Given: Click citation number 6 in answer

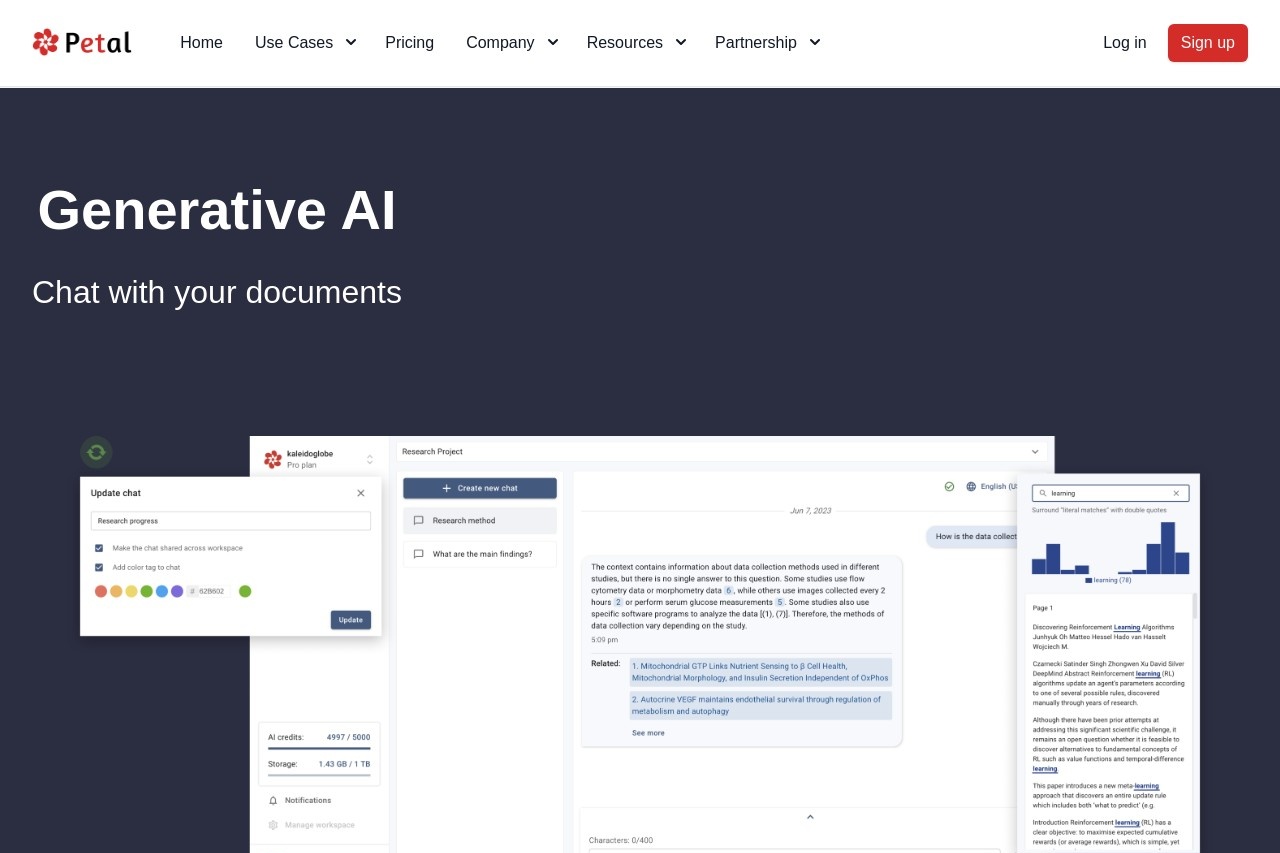Looking at the screenshot, I should pyautogui.click(x=729, y=591).
